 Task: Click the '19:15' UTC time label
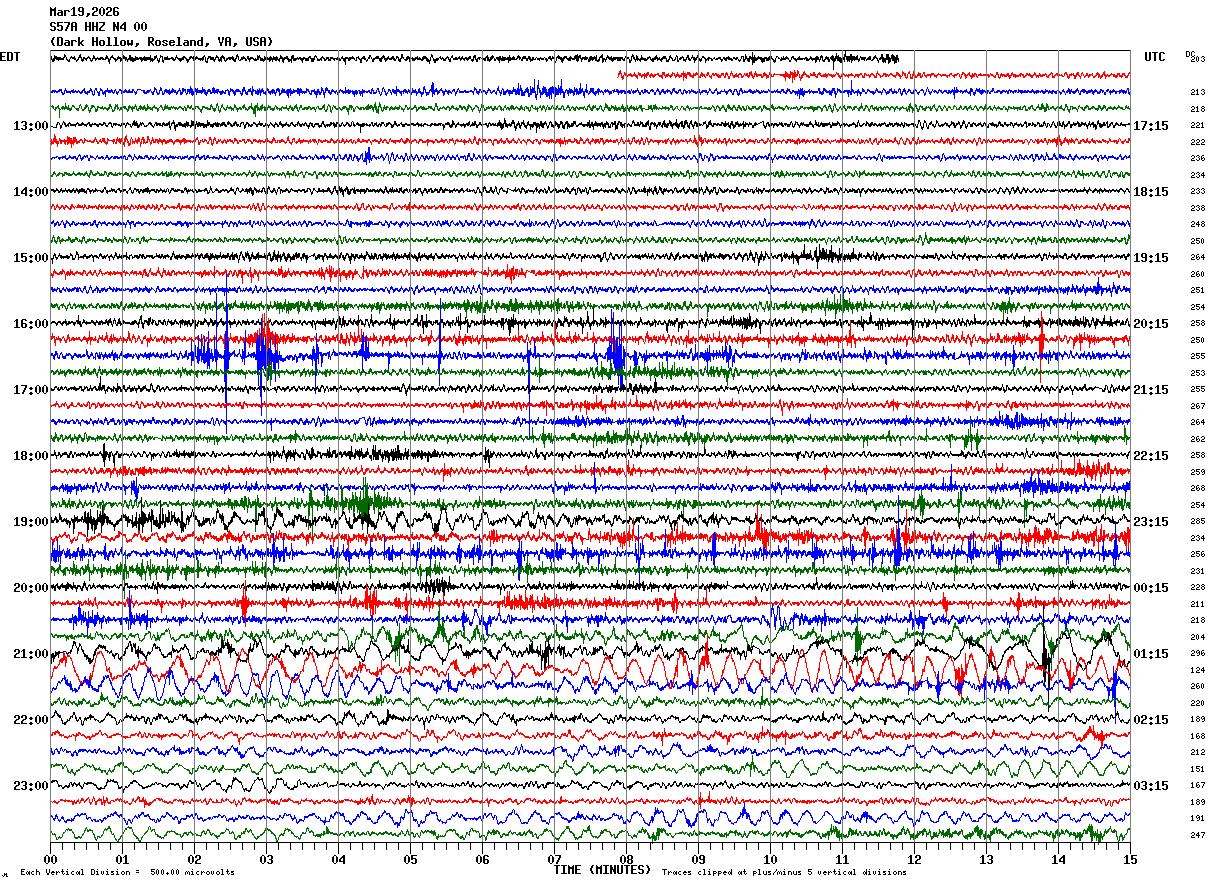pyautogui.click(x=1151, y=258)
